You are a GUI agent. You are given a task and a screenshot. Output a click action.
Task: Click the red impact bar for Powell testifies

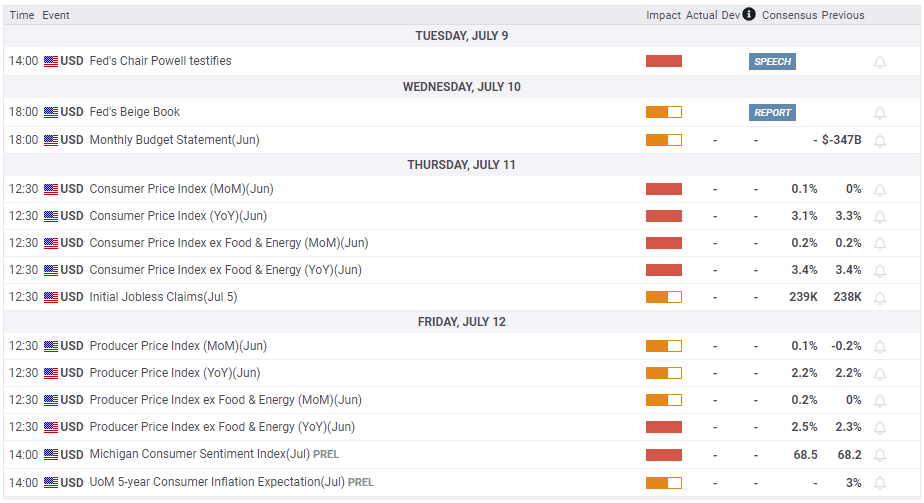click(x=664, y=61)
